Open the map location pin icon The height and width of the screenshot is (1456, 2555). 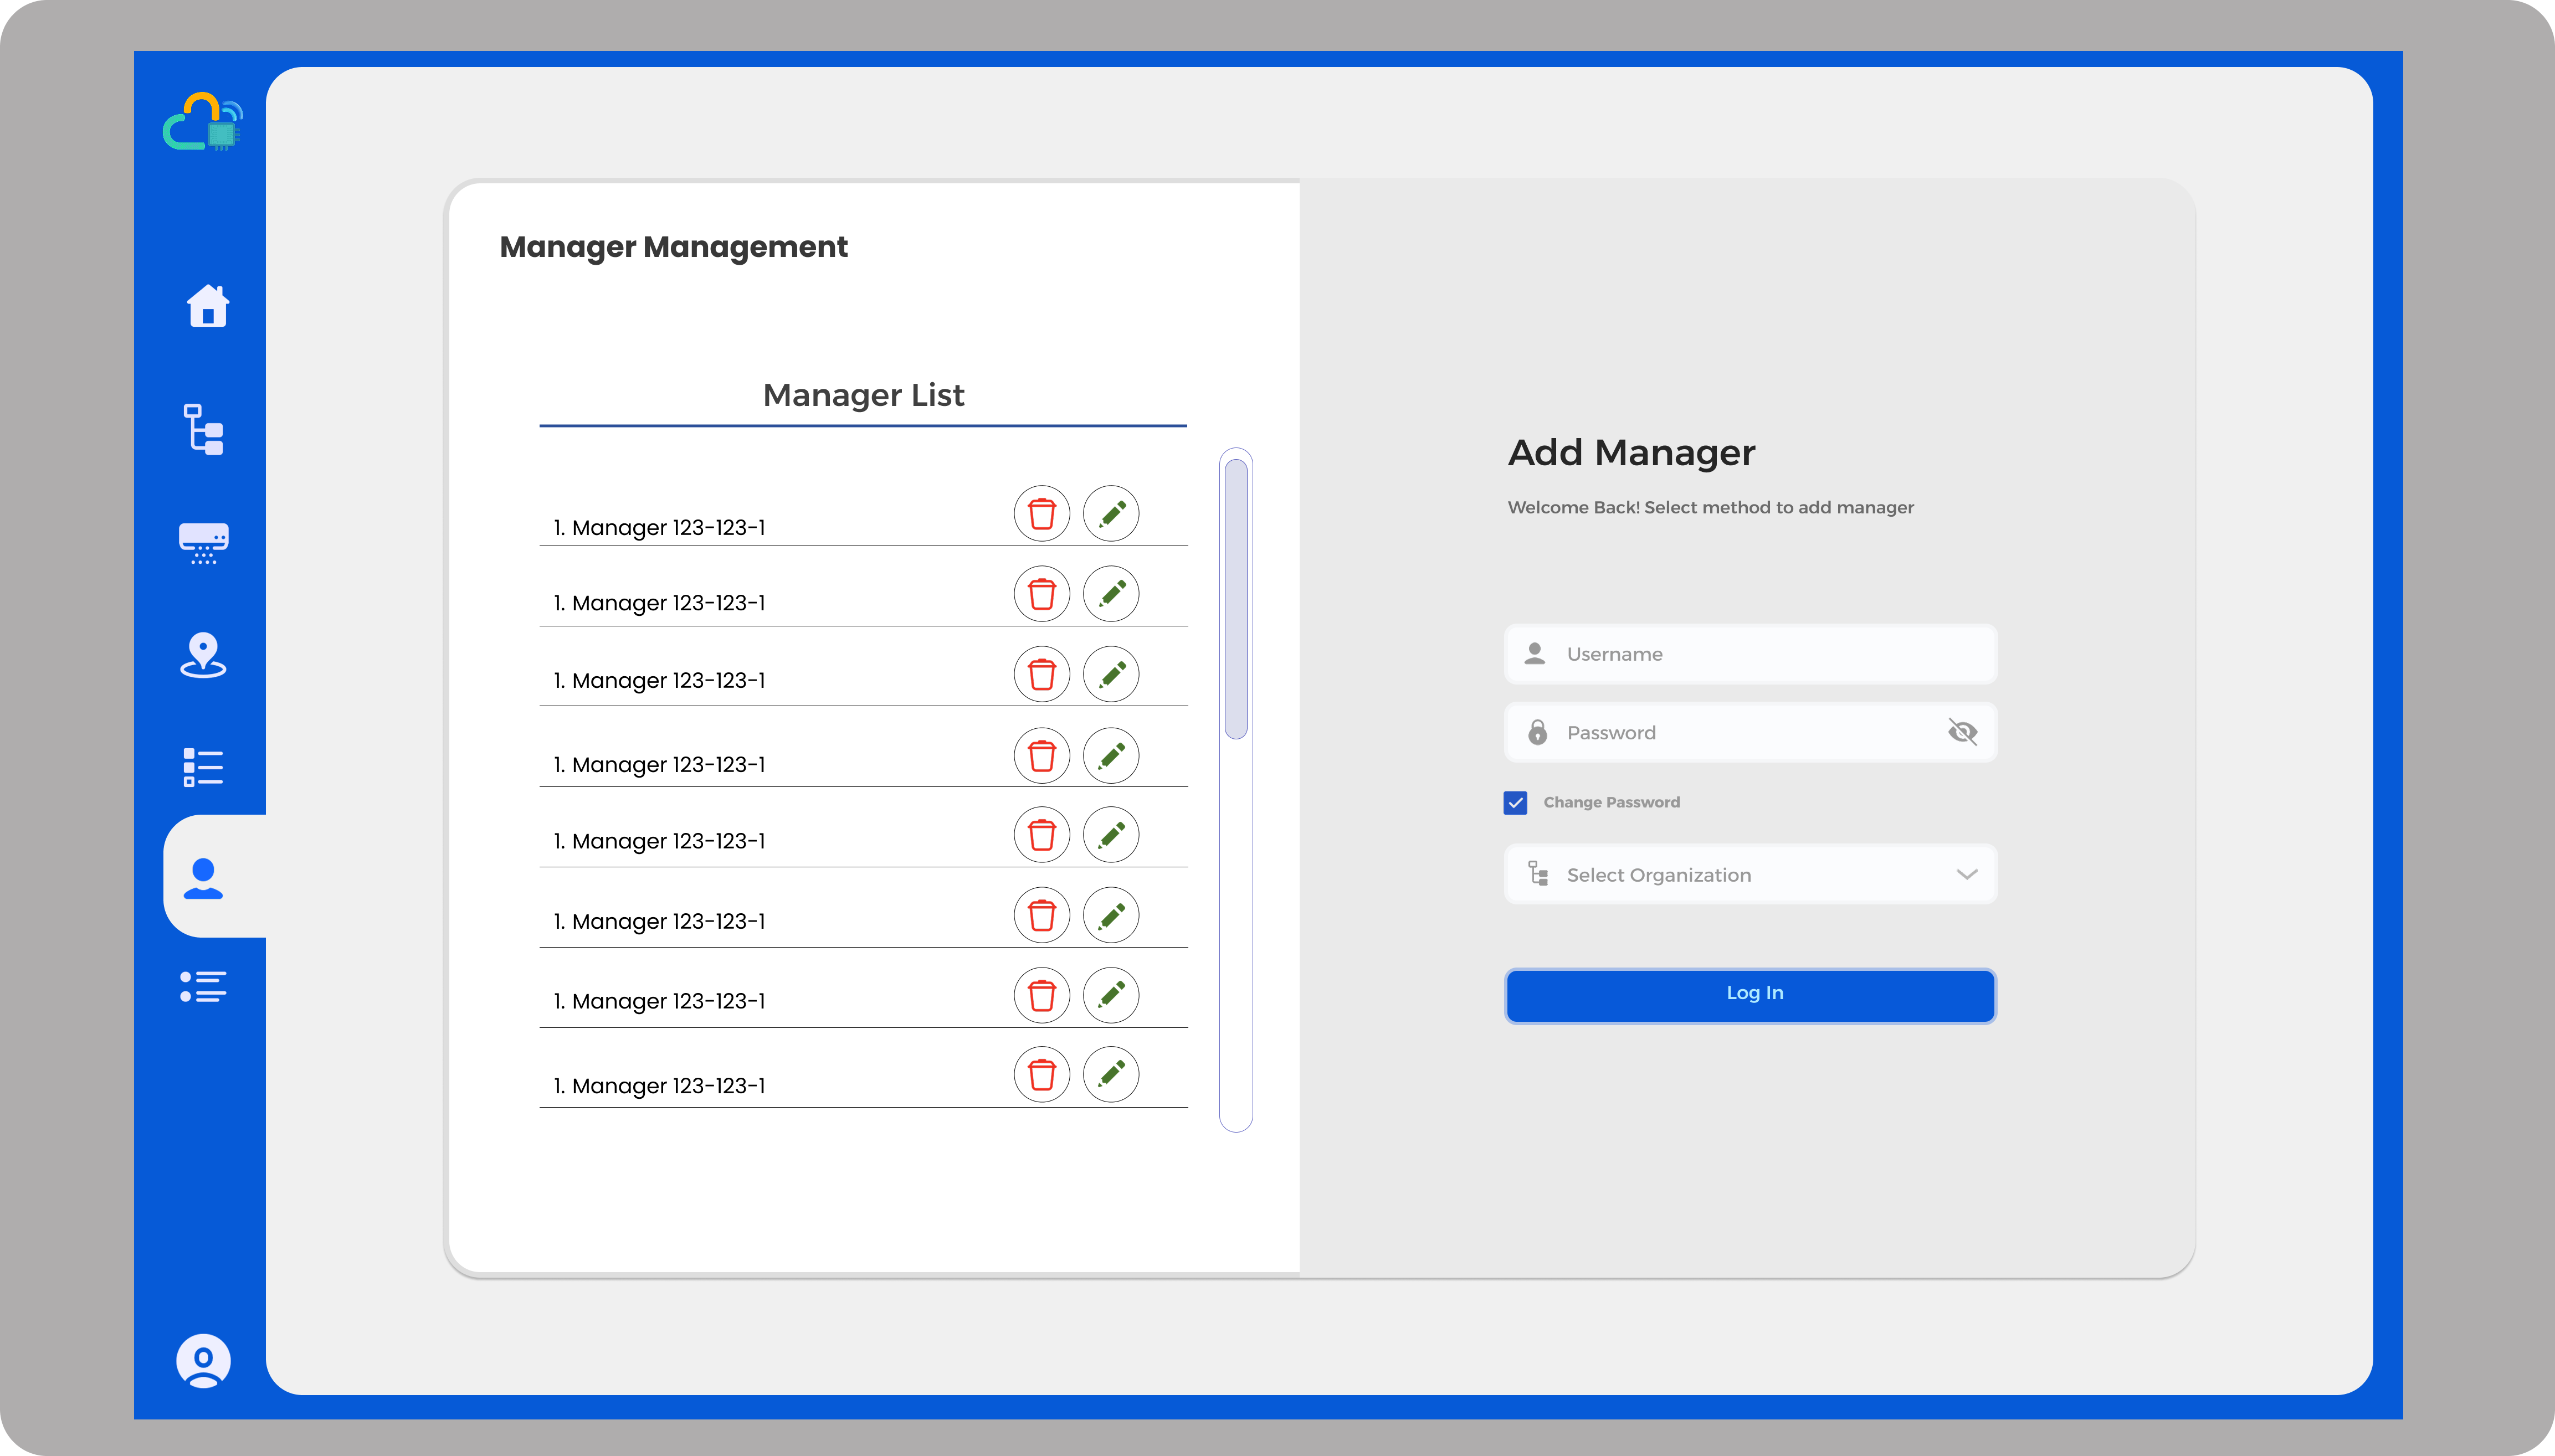click(x=203, y=655)
